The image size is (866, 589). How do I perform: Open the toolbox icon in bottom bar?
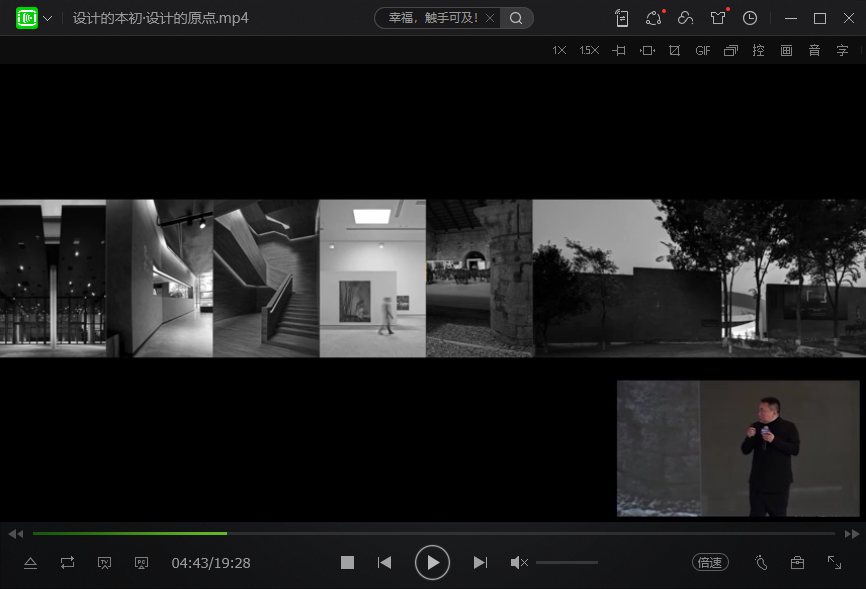797,563
